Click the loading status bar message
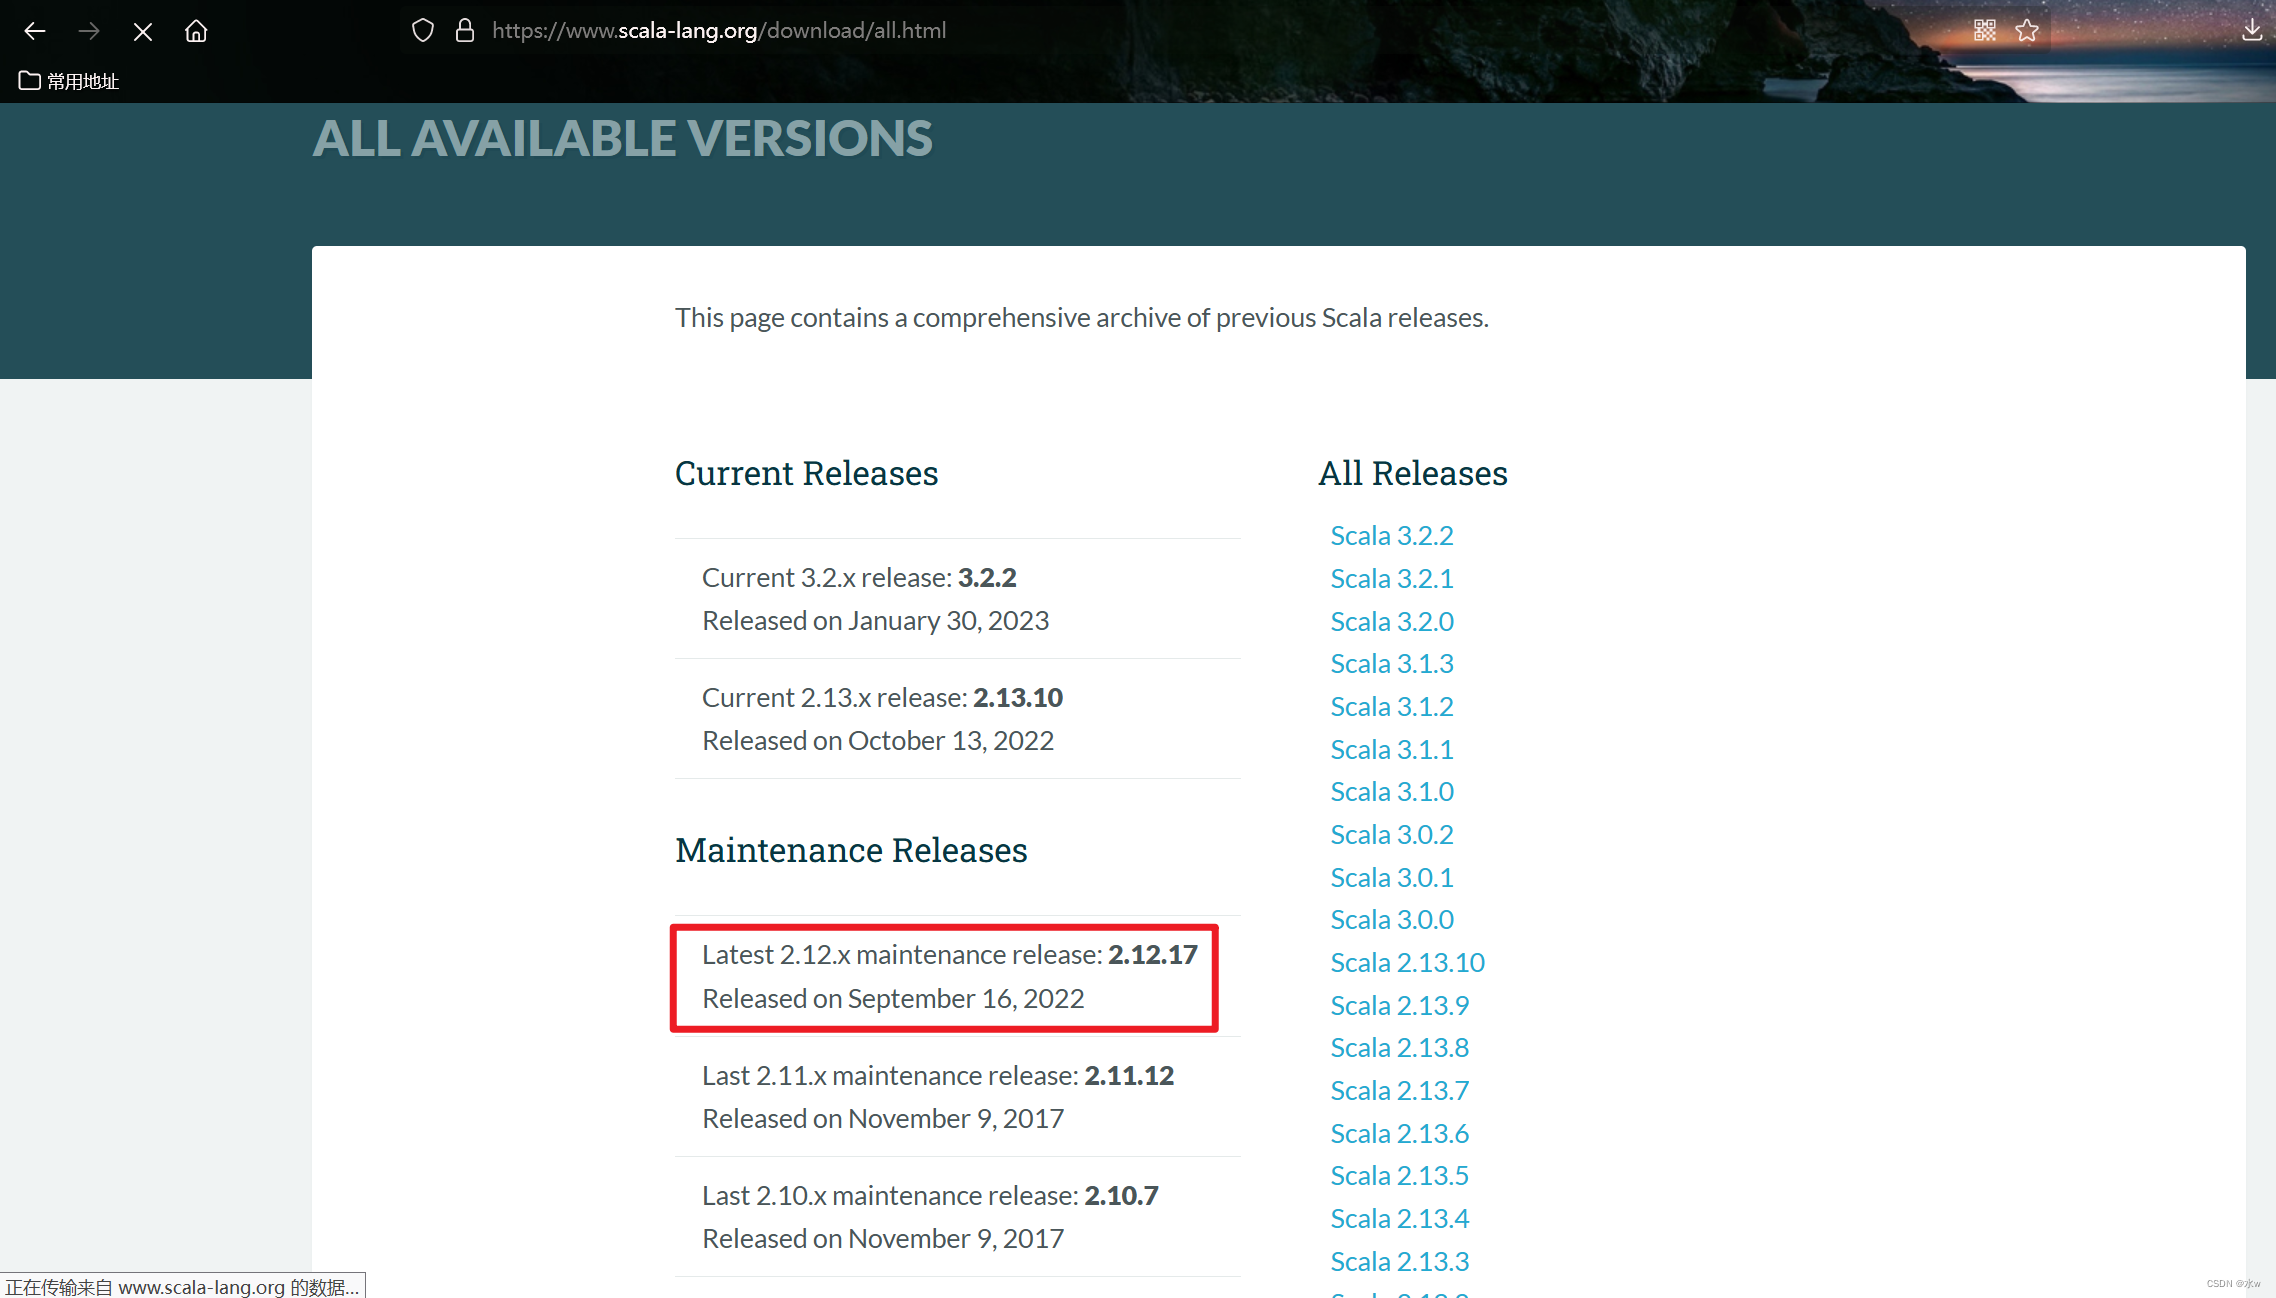The height and width of the screenshot is (1298, 2276). pos(183,1287)
